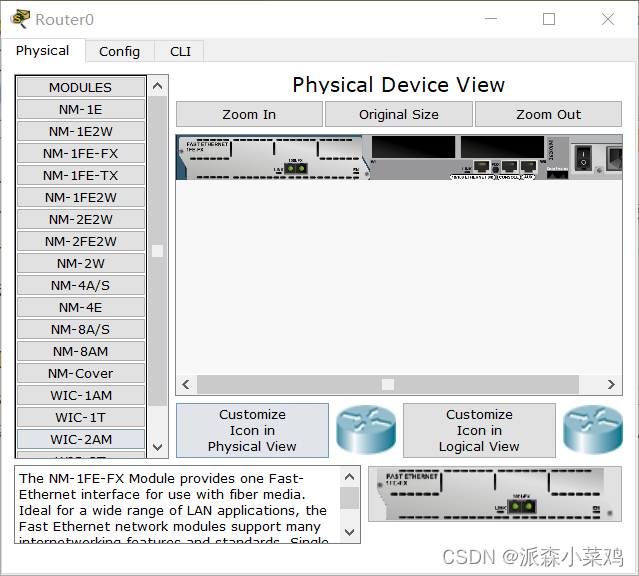639x576 pixels.
Task: Click device view right scroll arrow
Action: tap(611, 384)
